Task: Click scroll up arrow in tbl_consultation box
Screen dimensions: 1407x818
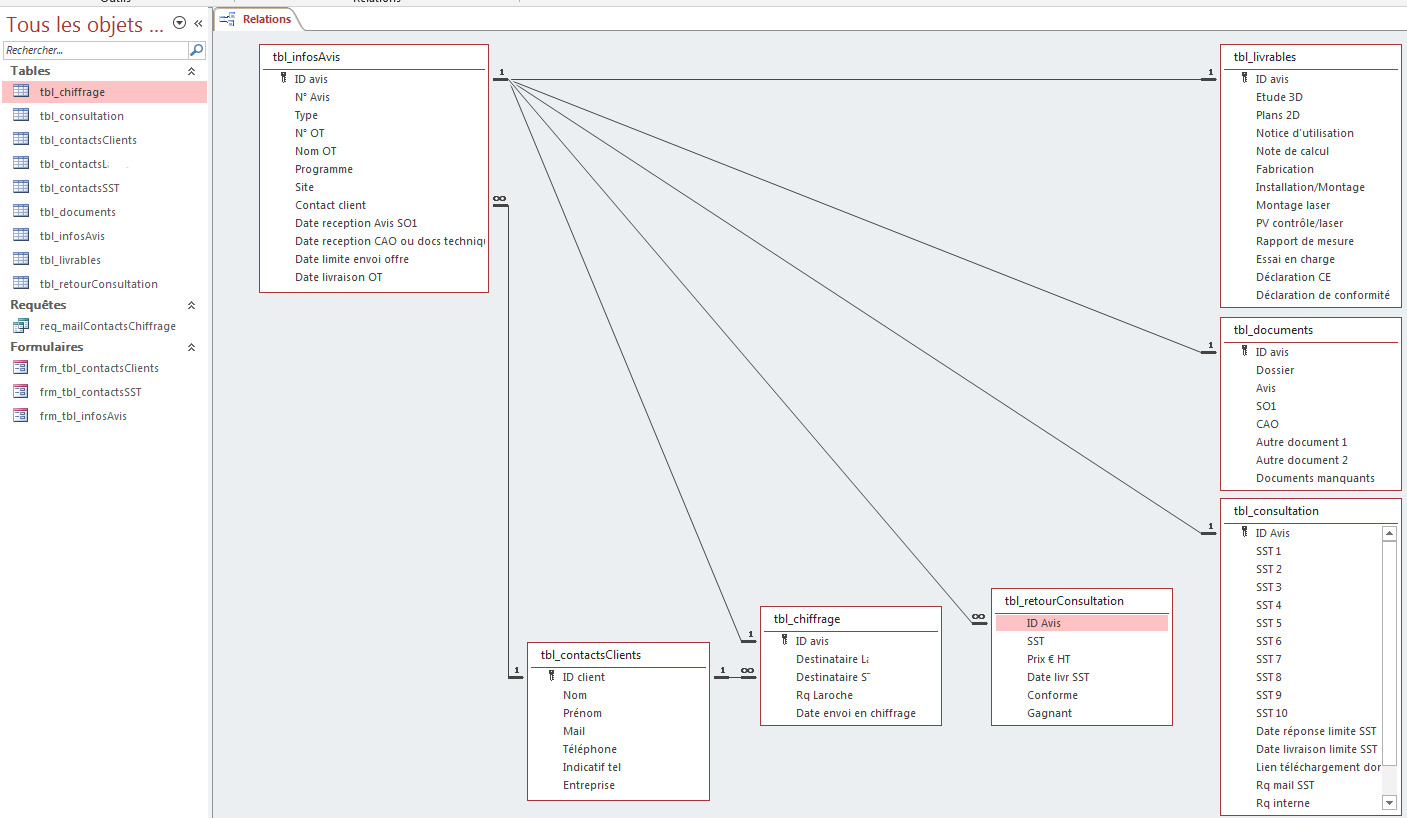Action: point(1389,534)
